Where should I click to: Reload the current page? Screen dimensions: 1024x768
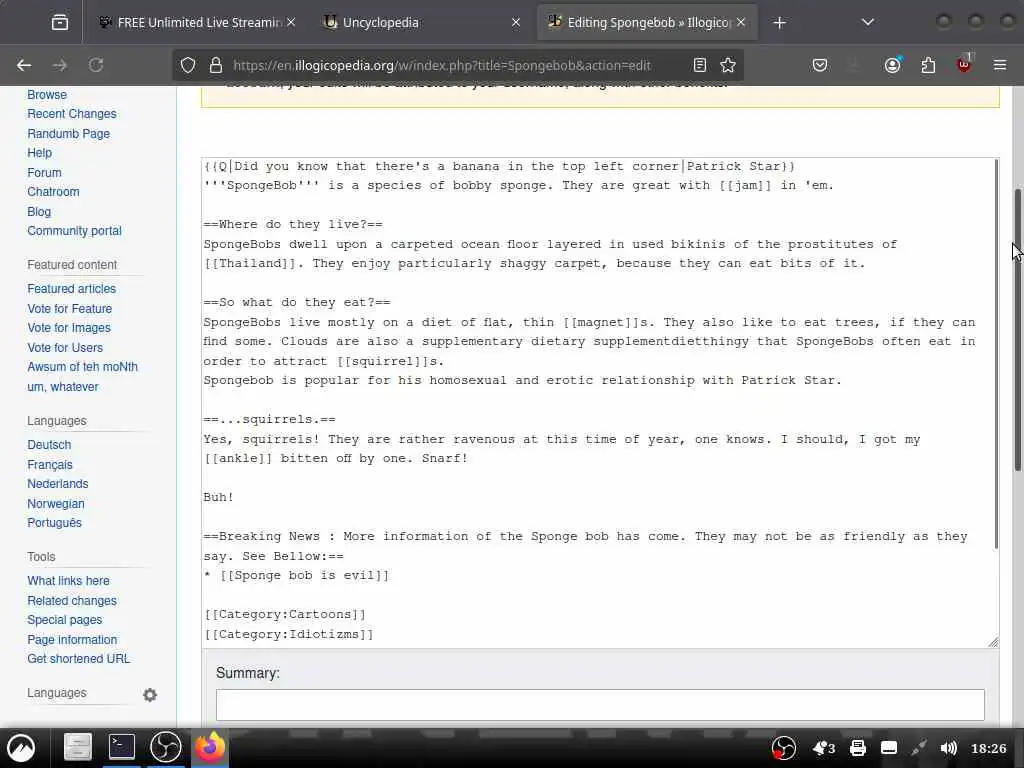(x=96, y=65)
